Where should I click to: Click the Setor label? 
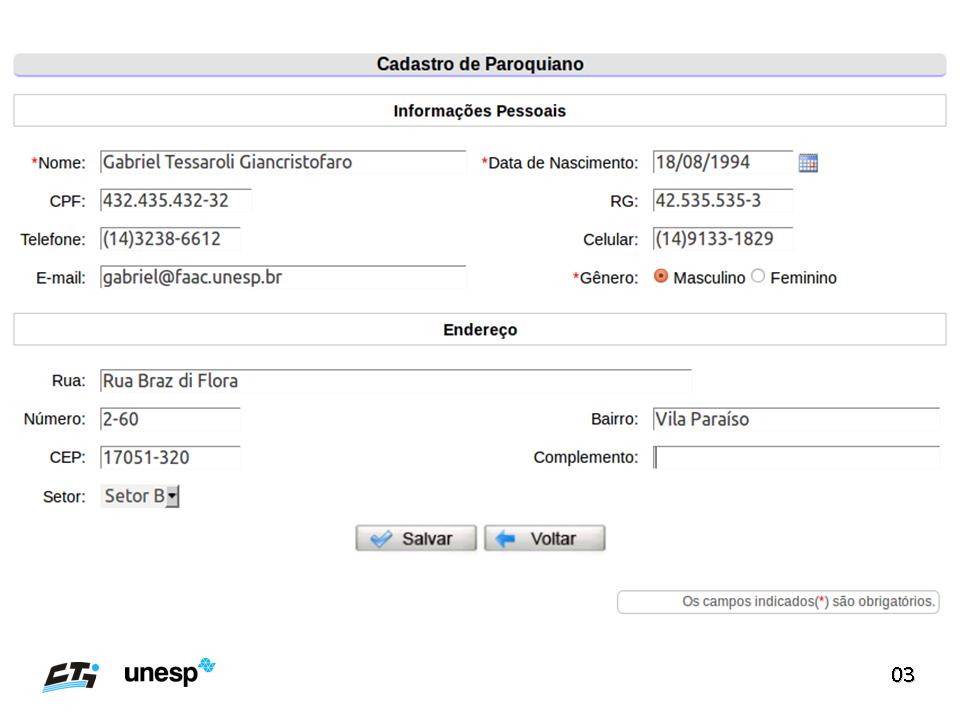tap(64, 497)
